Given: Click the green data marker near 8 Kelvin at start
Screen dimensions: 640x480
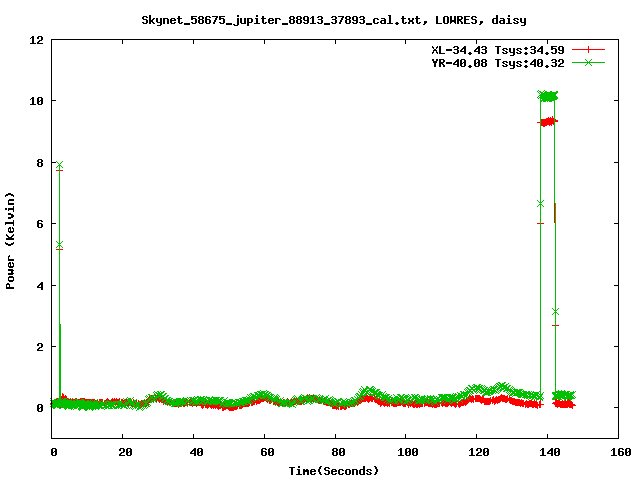Looking at the screenshot, I should [x=60, y=165].
